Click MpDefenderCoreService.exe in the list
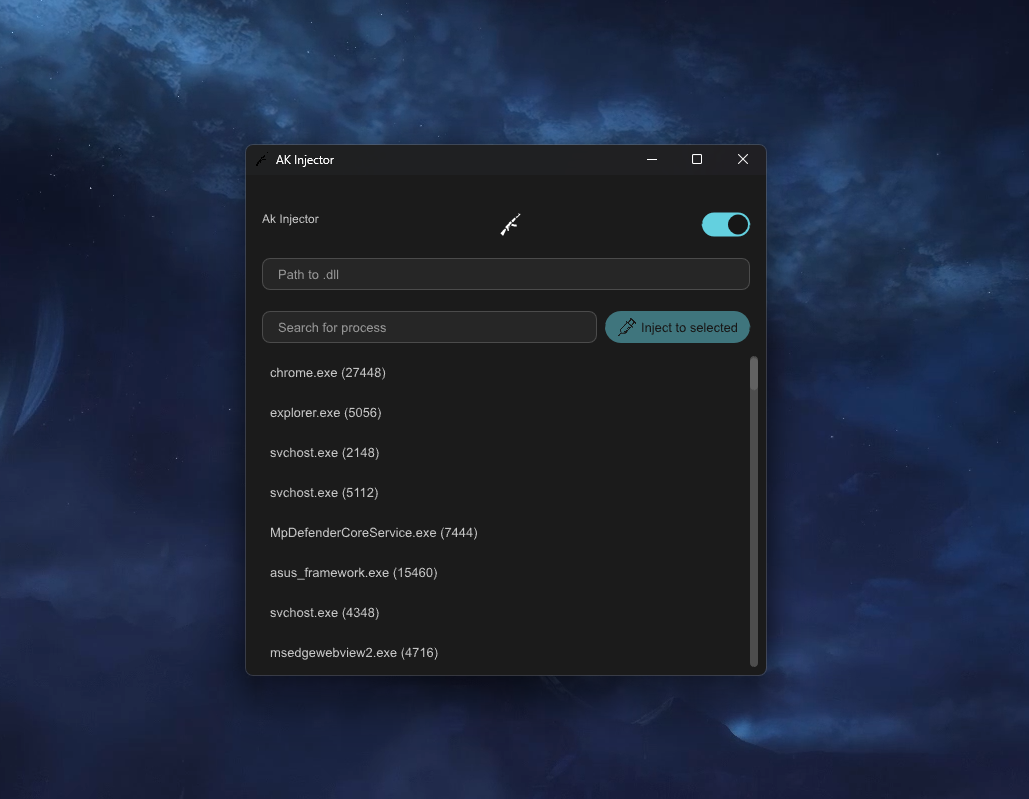Viewport: 1029px width, 799px height. coord(373,532)
